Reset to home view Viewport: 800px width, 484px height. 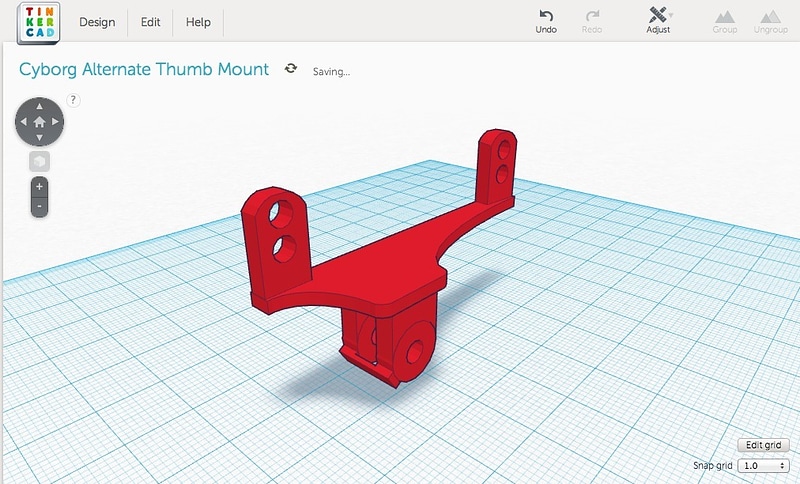[39, 122]
